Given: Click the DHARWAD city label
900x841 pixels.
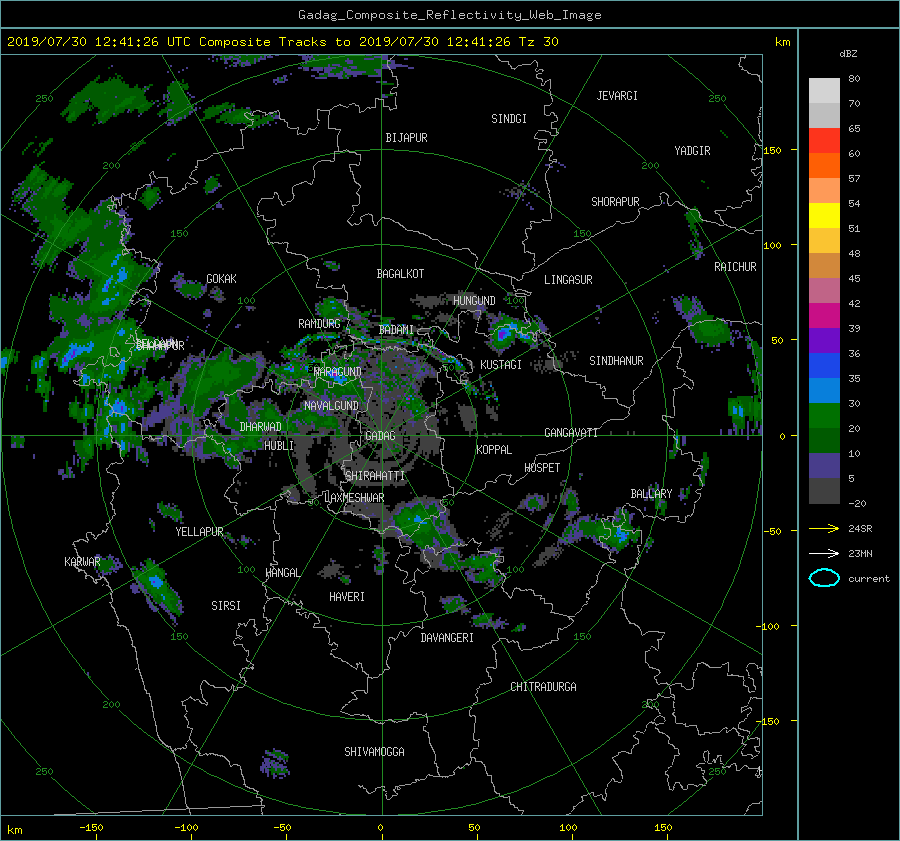Looking at the screenshot, I should (260, 427).
